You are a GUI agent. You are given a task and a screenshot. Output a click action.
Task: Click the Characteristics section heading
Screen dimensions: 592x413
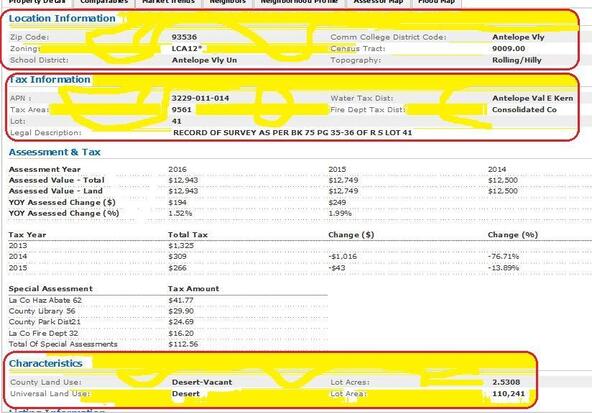pyautogui.click(x=46, y=364)
